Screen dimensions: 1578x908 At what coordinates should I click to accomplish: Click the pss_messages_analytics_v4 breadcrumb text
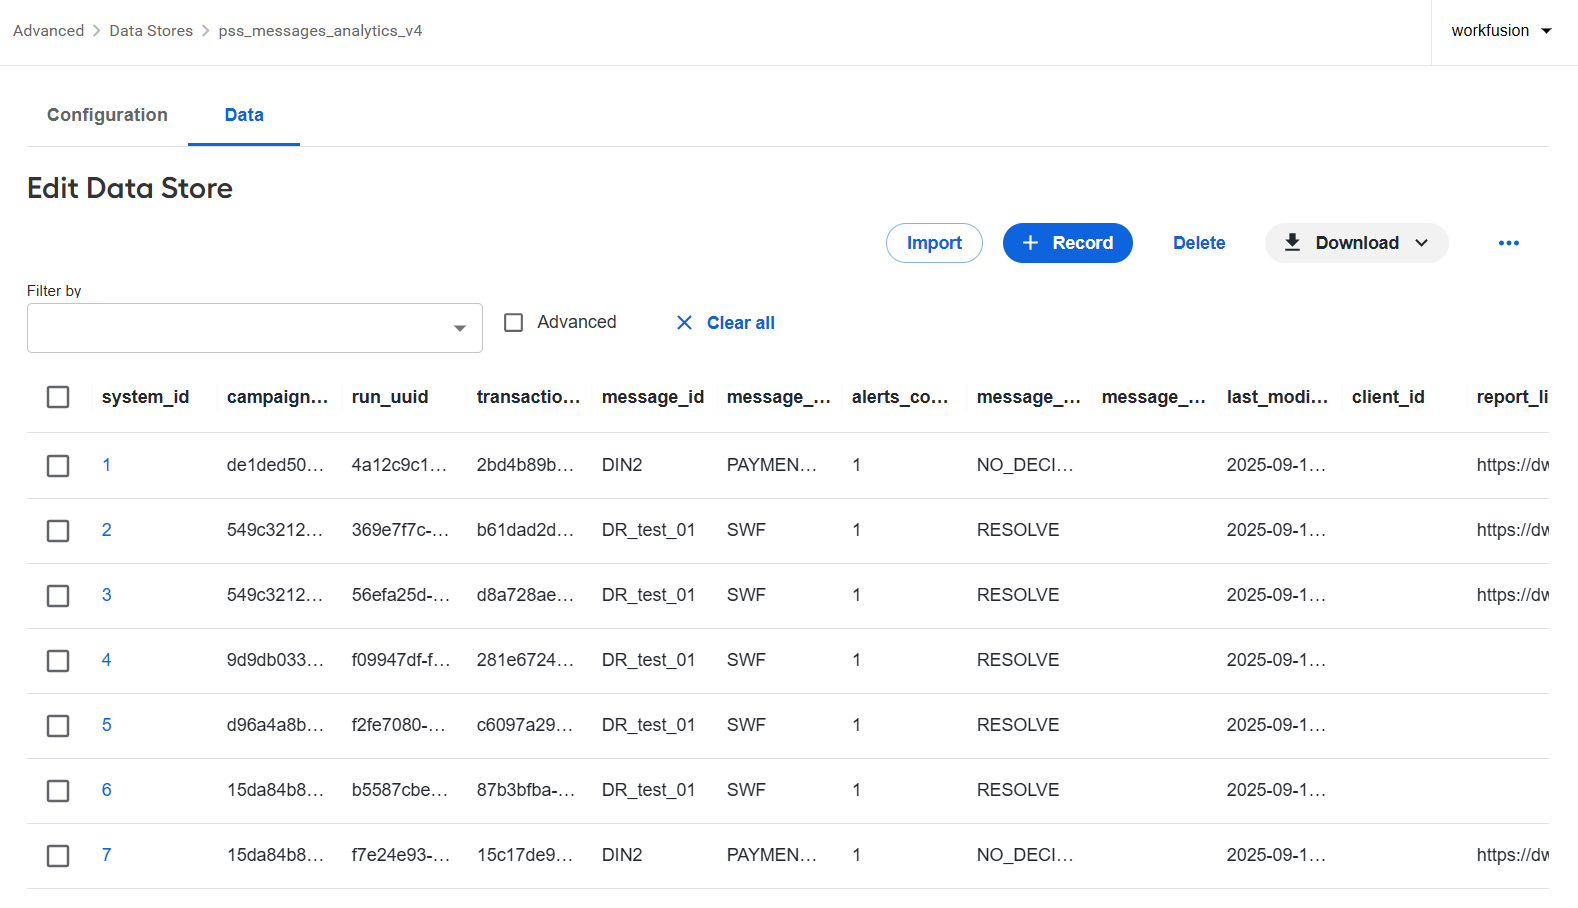tap(320, 31)
